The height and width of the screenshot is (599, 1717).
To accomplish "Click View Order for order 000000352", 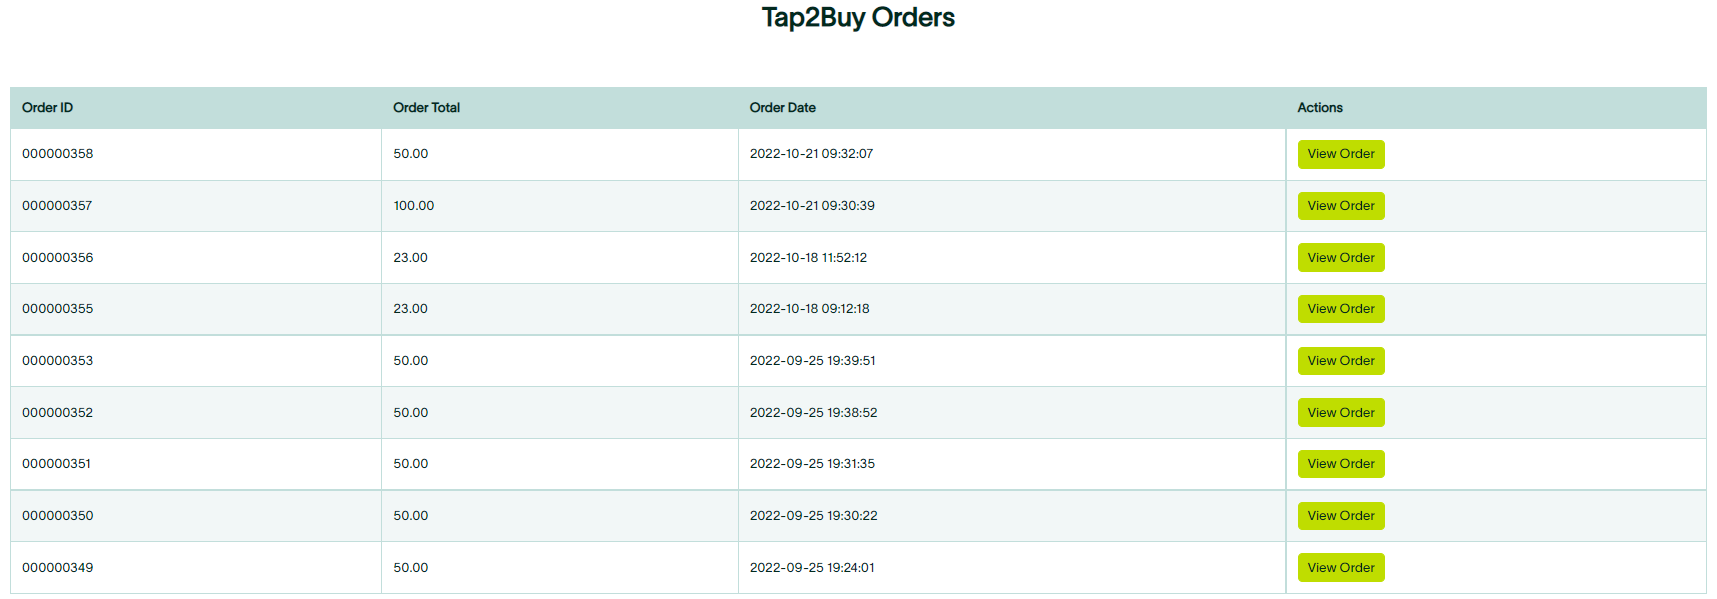I will click(x=1340, y=412).
